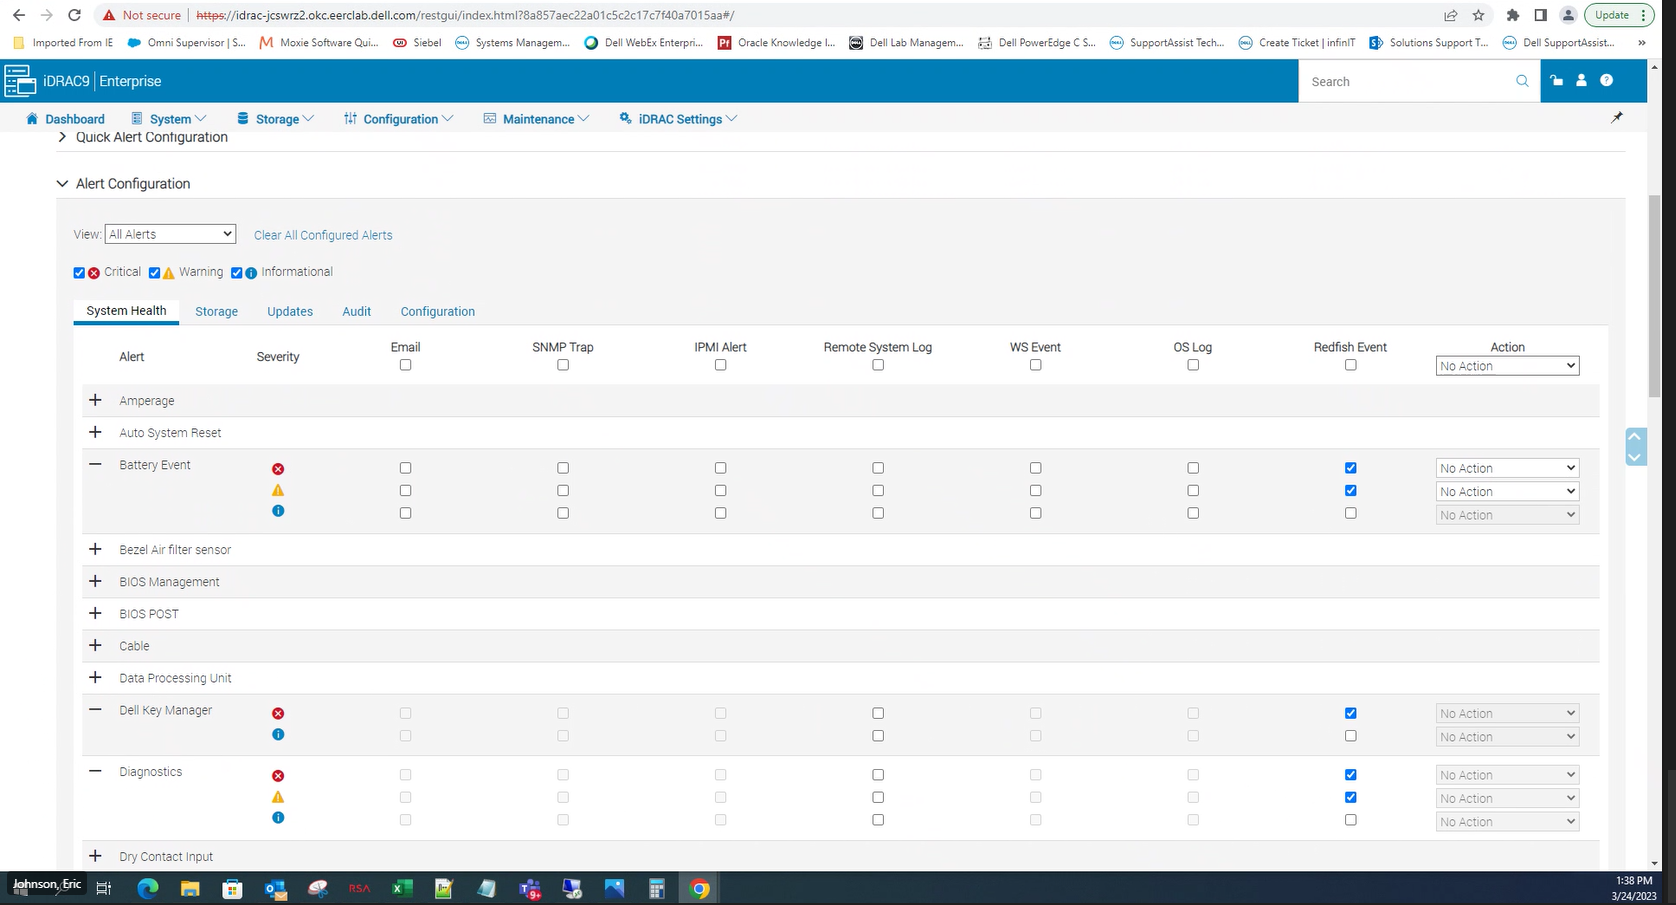Click the pin icon on the navigation bar
Screen dimensions: 1676x905
click(x=1617, y=117)
